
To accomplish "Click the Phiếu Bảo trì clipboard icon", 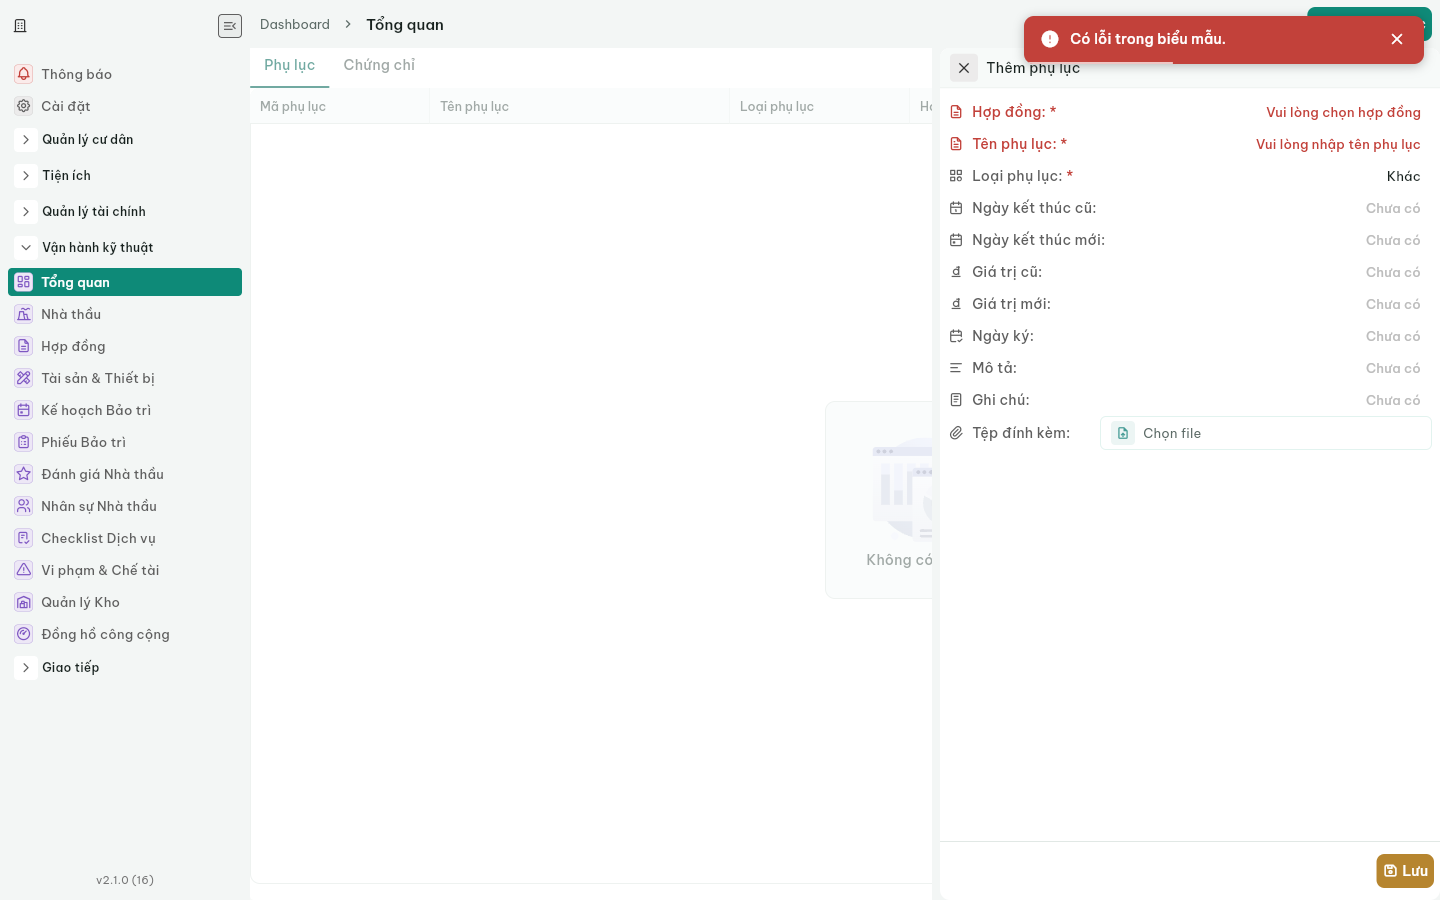I will tap(24, 442).
